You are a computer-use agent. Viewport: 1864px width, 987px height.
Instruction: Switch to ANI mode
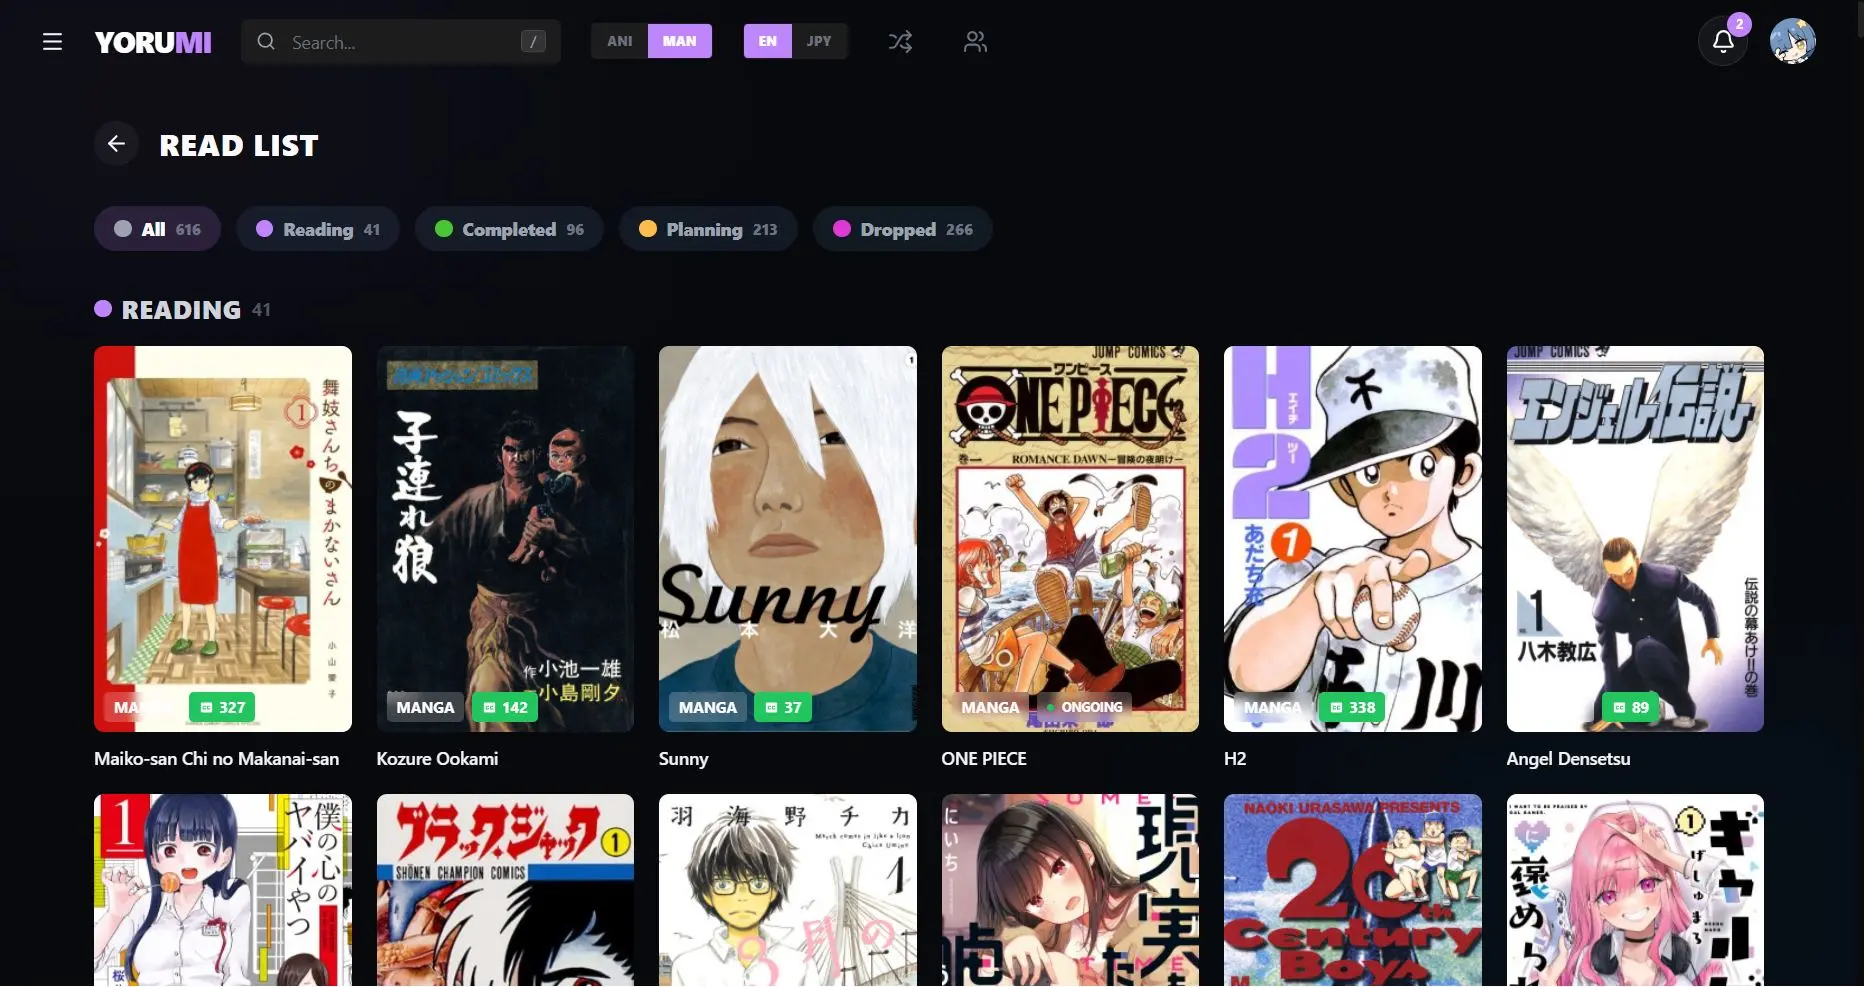click(x=619, y=41)
